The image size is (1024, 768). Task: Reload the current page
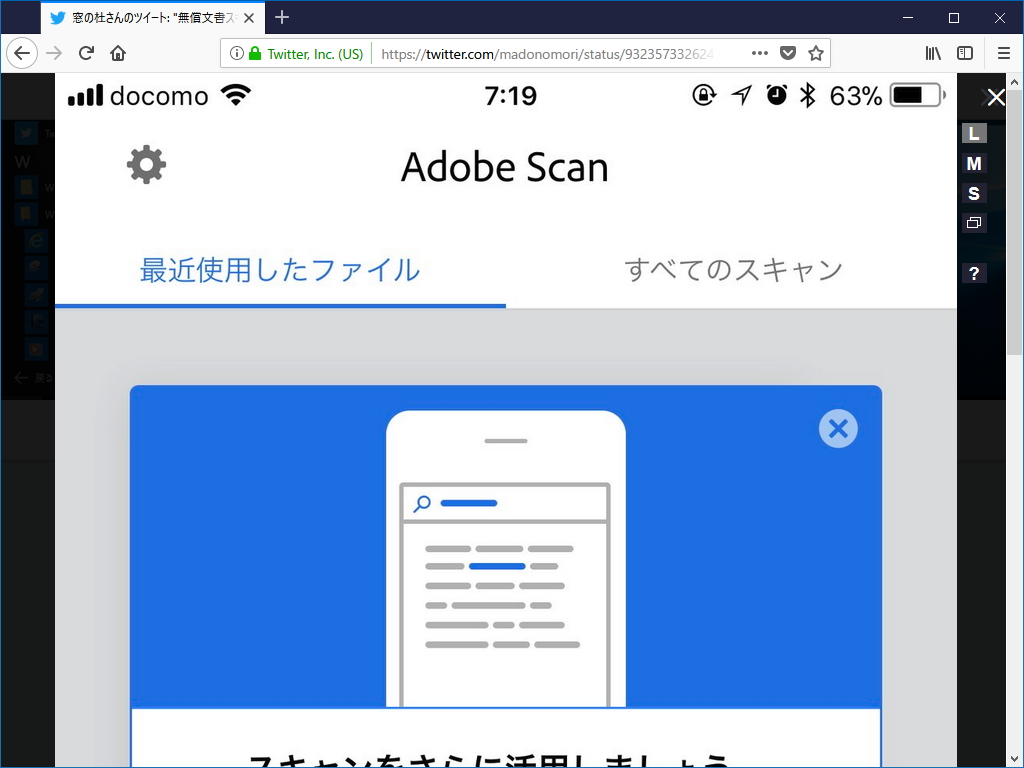(86, 53)
